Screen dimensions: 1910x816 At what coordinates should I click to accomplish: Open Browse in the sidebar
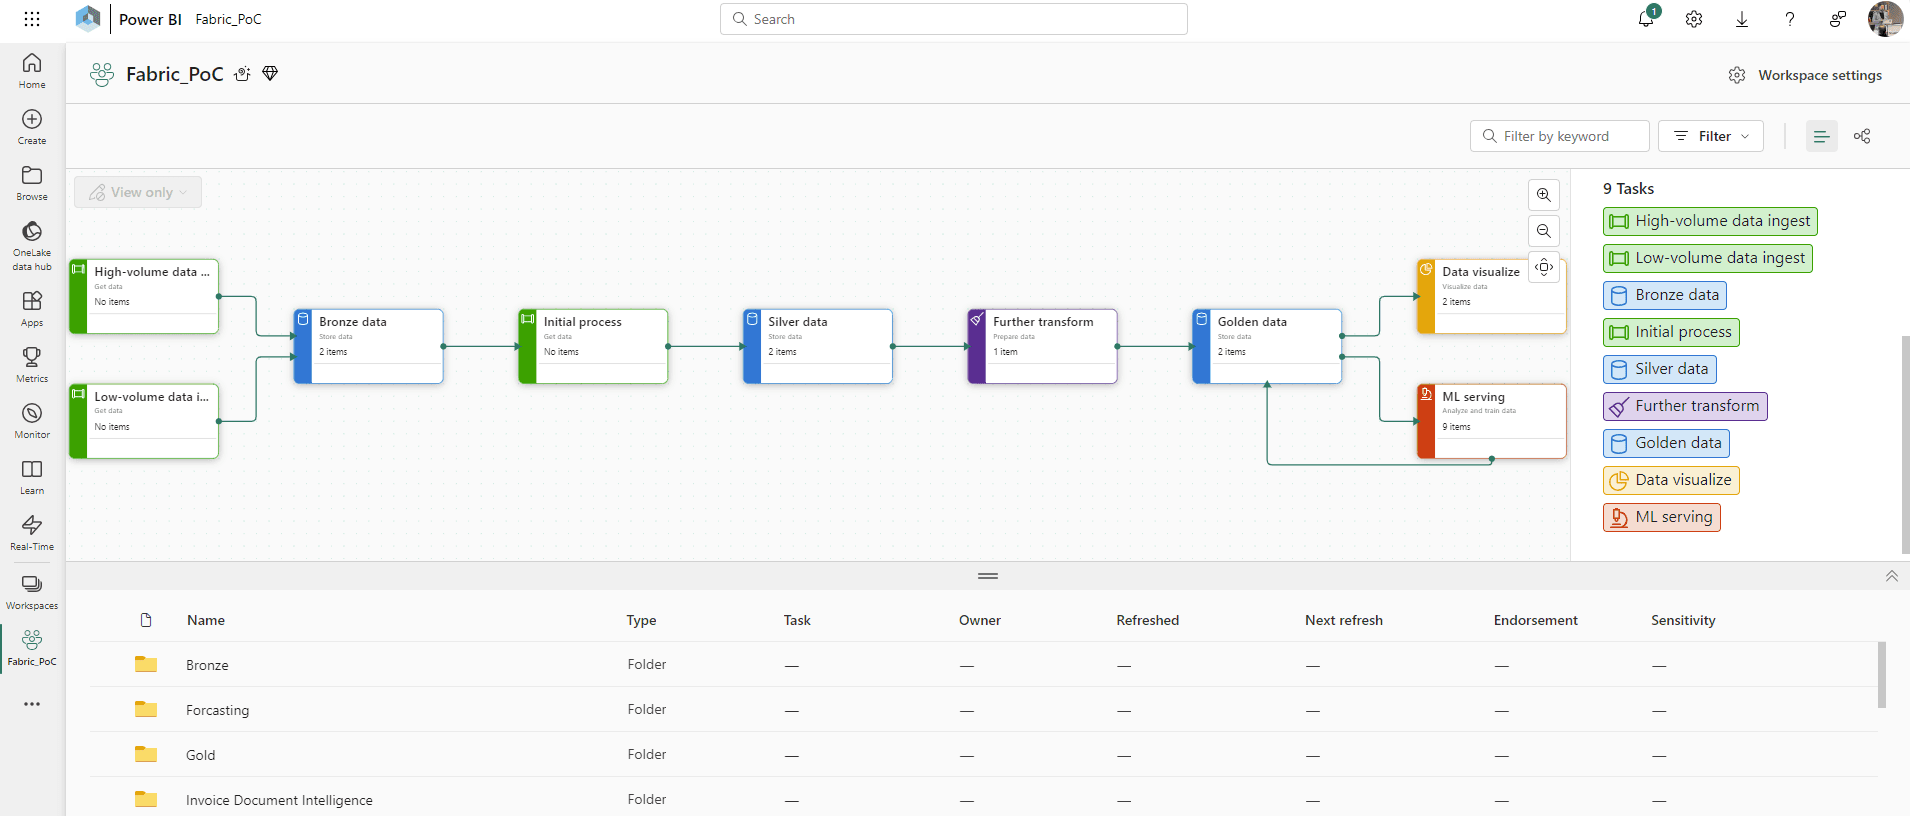pyautogui.click(x=32, y=183)
